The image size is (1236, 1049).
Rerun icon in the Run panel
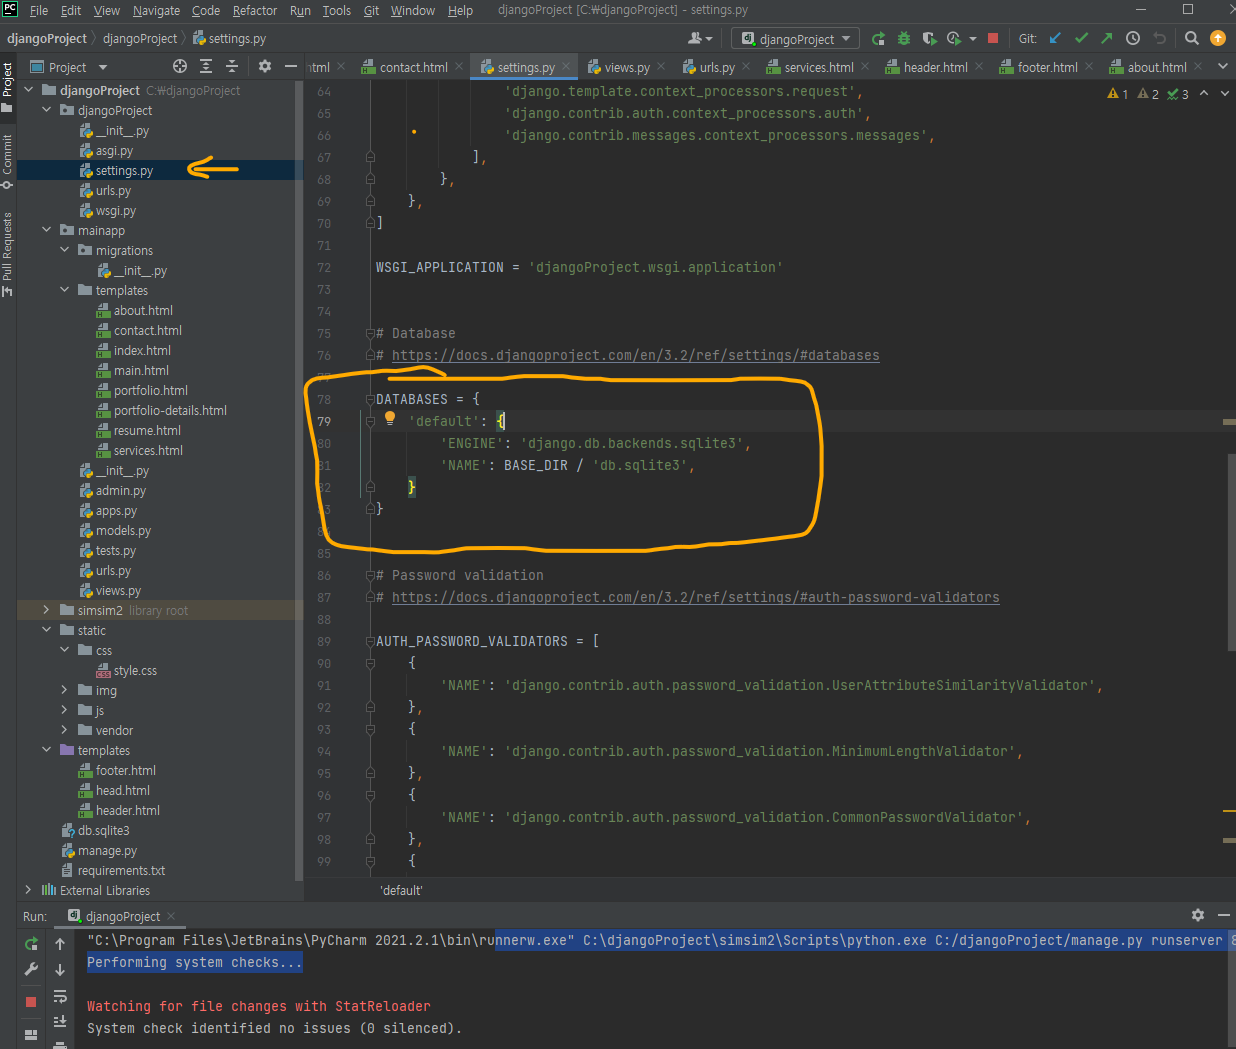[x=31, y=943]
